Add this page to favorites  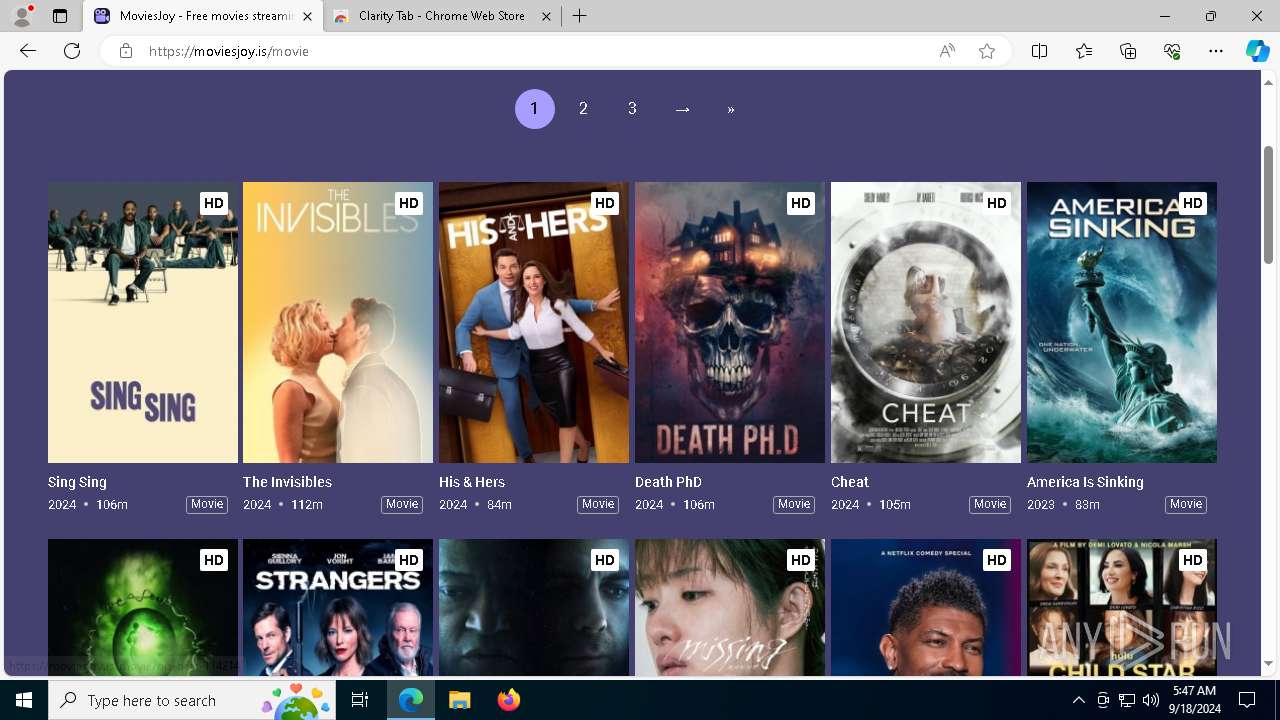click(987, 51)
